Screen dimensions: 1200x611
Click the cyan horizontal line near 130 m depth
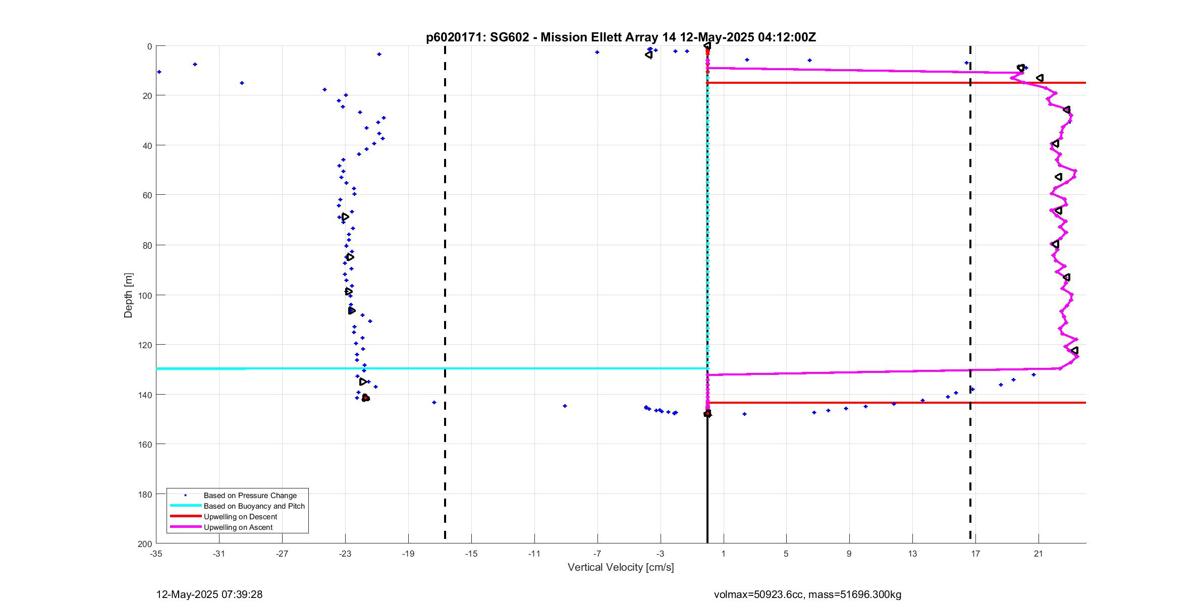432,369
